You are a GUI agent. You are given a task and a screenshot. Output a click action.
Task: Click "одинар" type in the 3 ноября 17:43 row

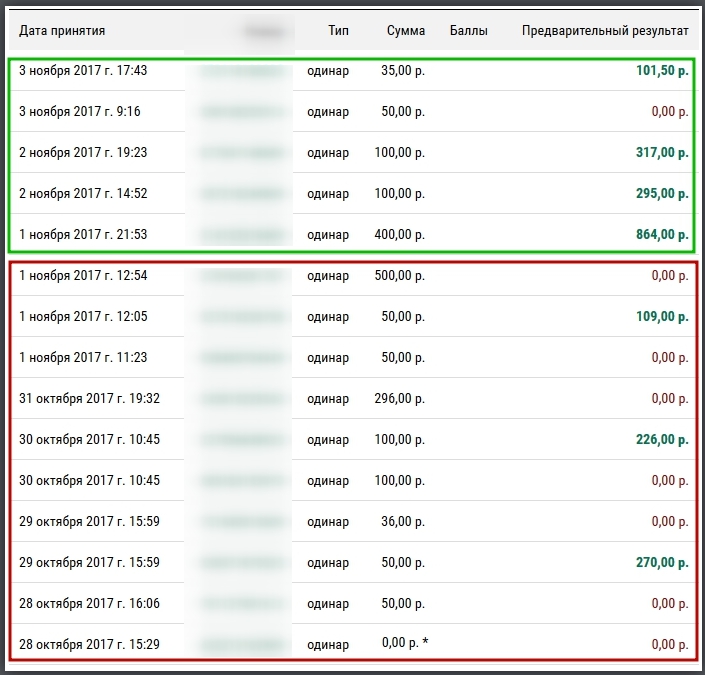(x=328, y=71)
